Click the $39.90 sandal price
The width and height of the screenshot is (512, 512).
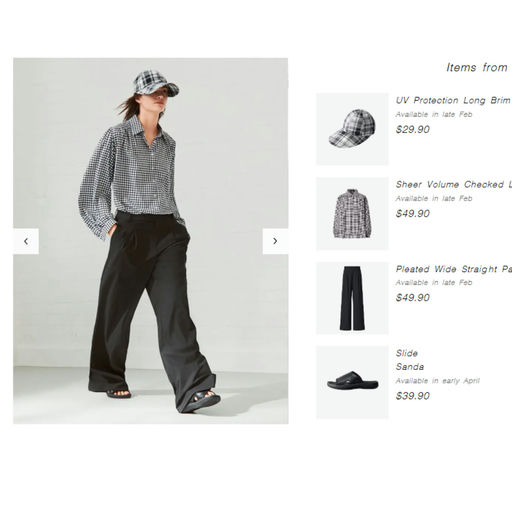[413, 396]
